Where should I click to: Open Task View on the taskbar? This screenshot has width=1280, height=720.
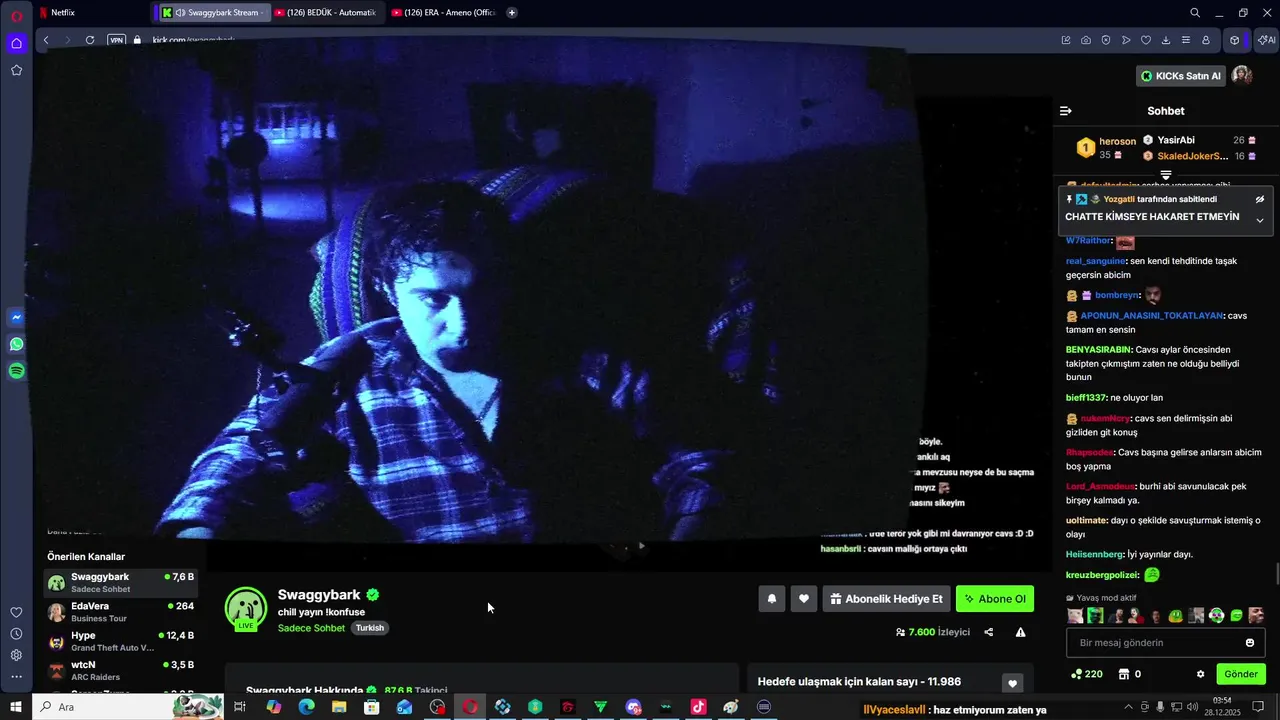pyautogui.click(x=240, y=707)
